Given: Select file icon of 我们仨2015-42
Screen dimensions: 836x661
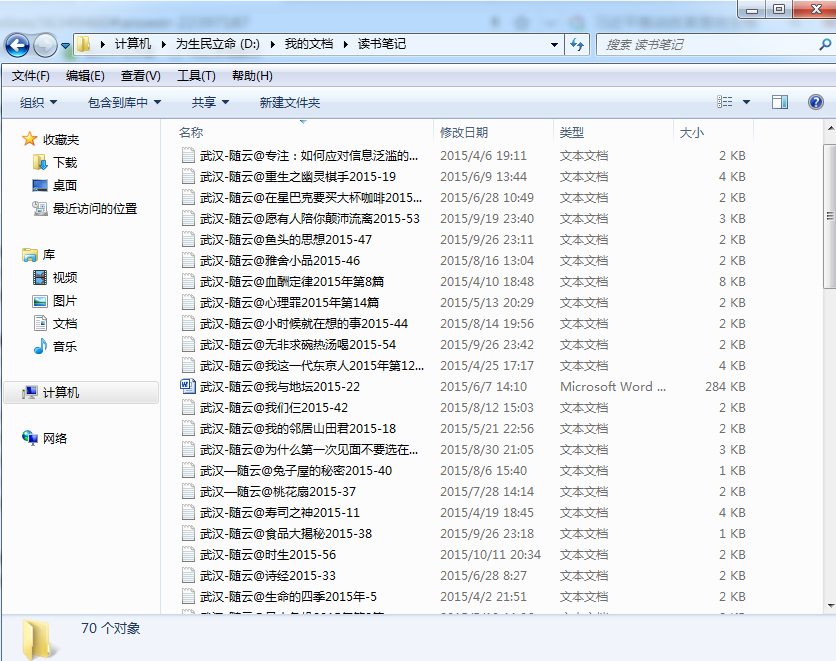Looking at the screenshot, I should coord(188,407).
